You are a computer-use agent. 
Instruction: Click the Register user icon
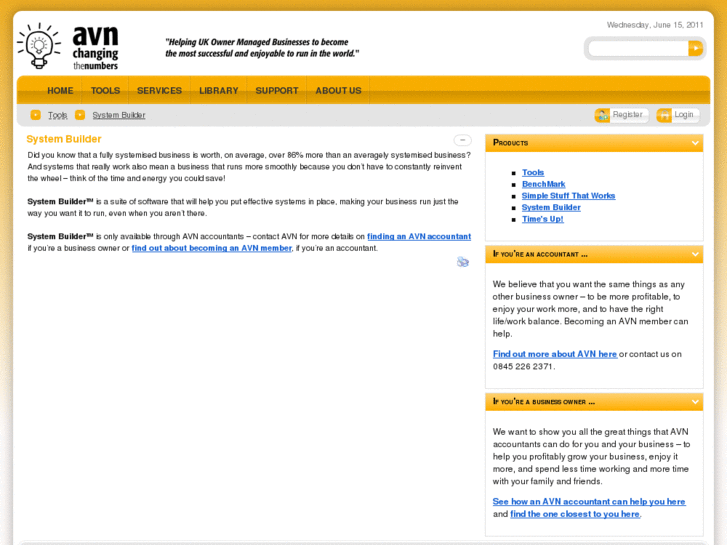[x=602, y=115]
